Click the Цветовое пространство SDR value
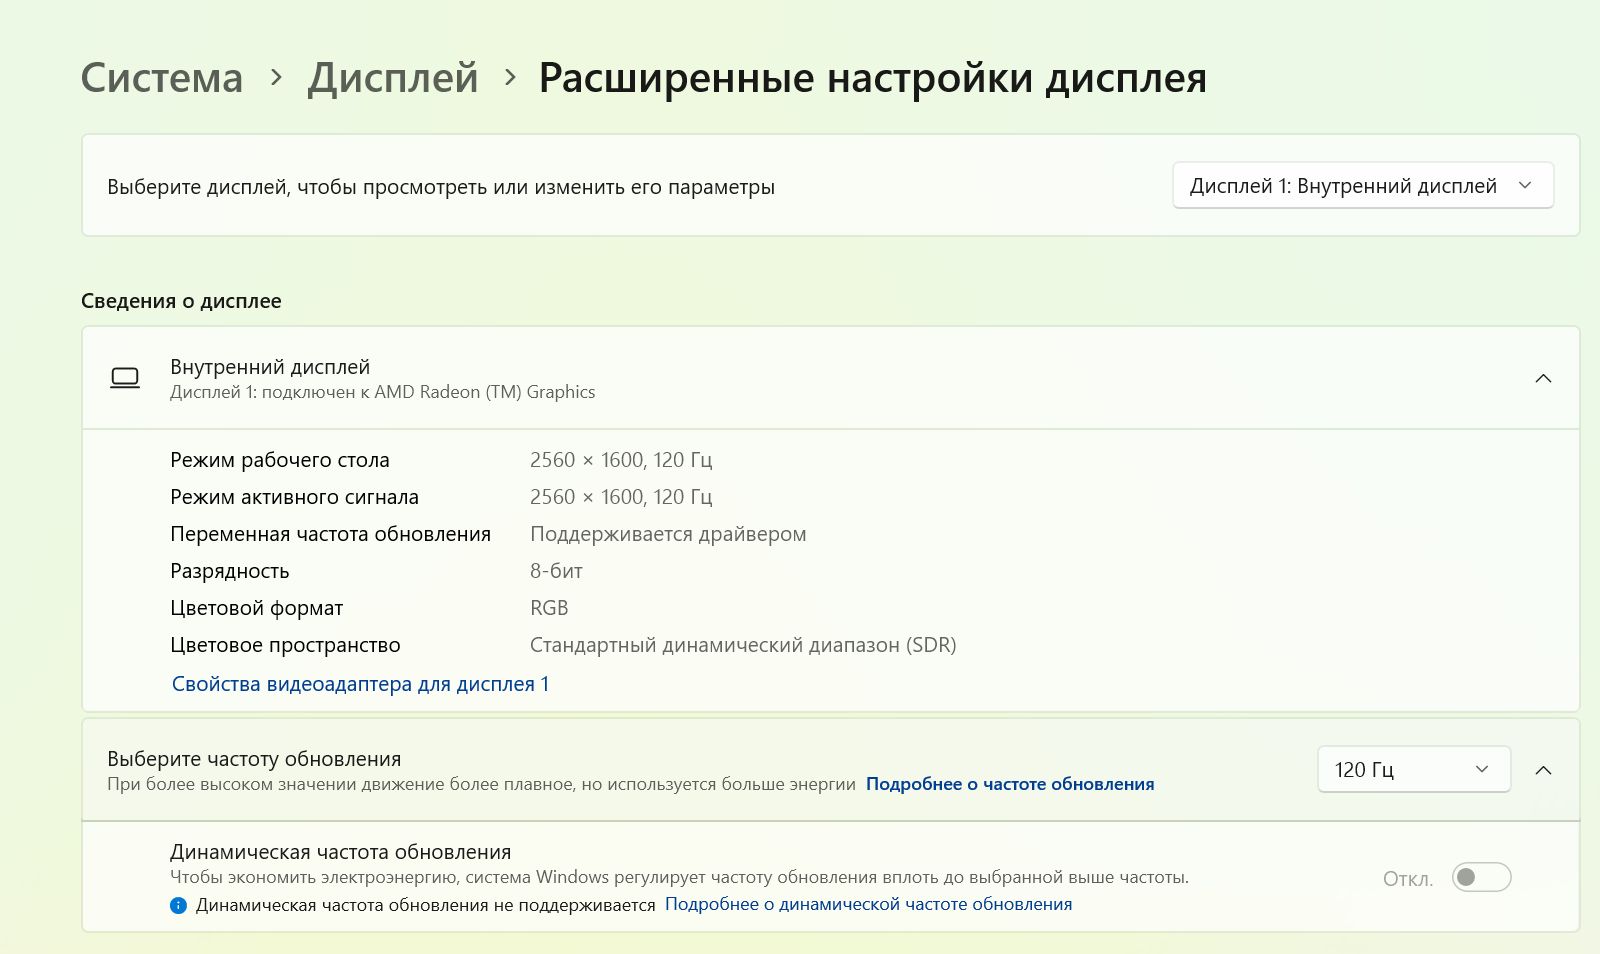Viewport: 1600px width, 954px height. [743, 645]
